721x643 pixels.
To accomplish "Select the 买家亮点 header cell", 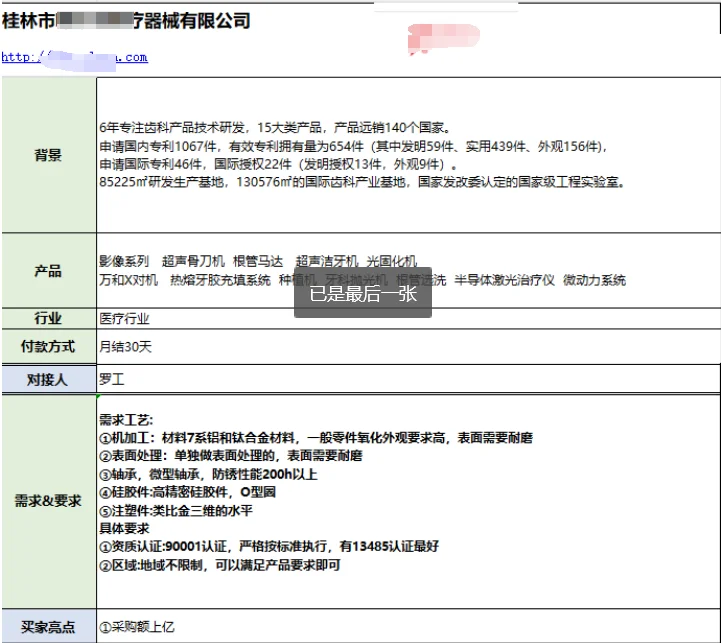I will 49,626.
